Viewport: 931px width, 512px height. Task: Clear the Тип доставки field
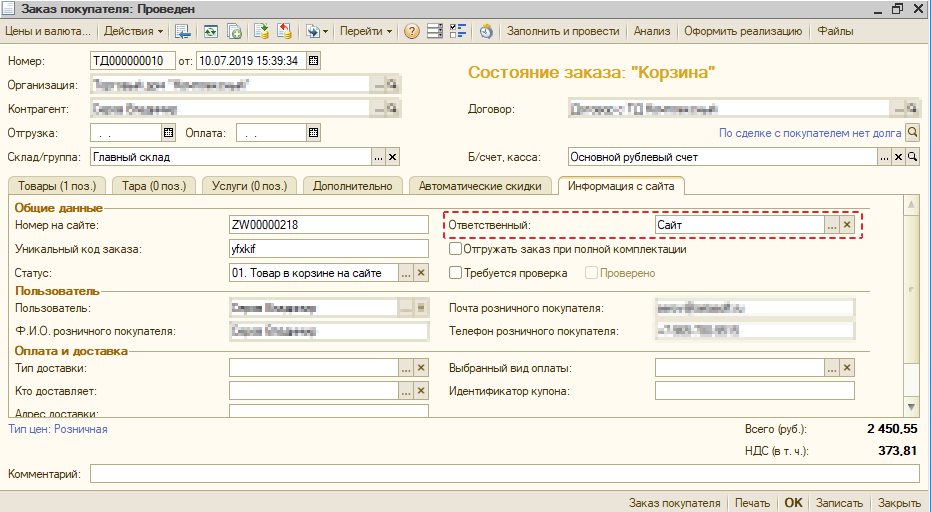pos(421,368)
